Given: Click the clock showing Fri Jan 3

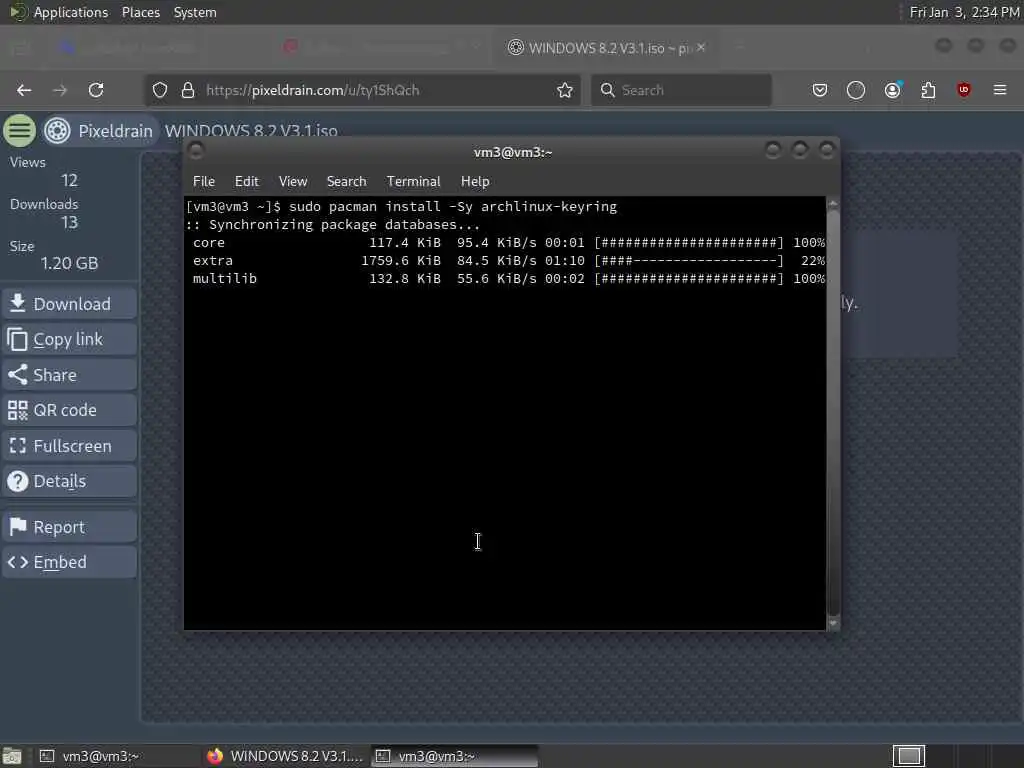Looking at the screenshot, I should pos(964,12).
